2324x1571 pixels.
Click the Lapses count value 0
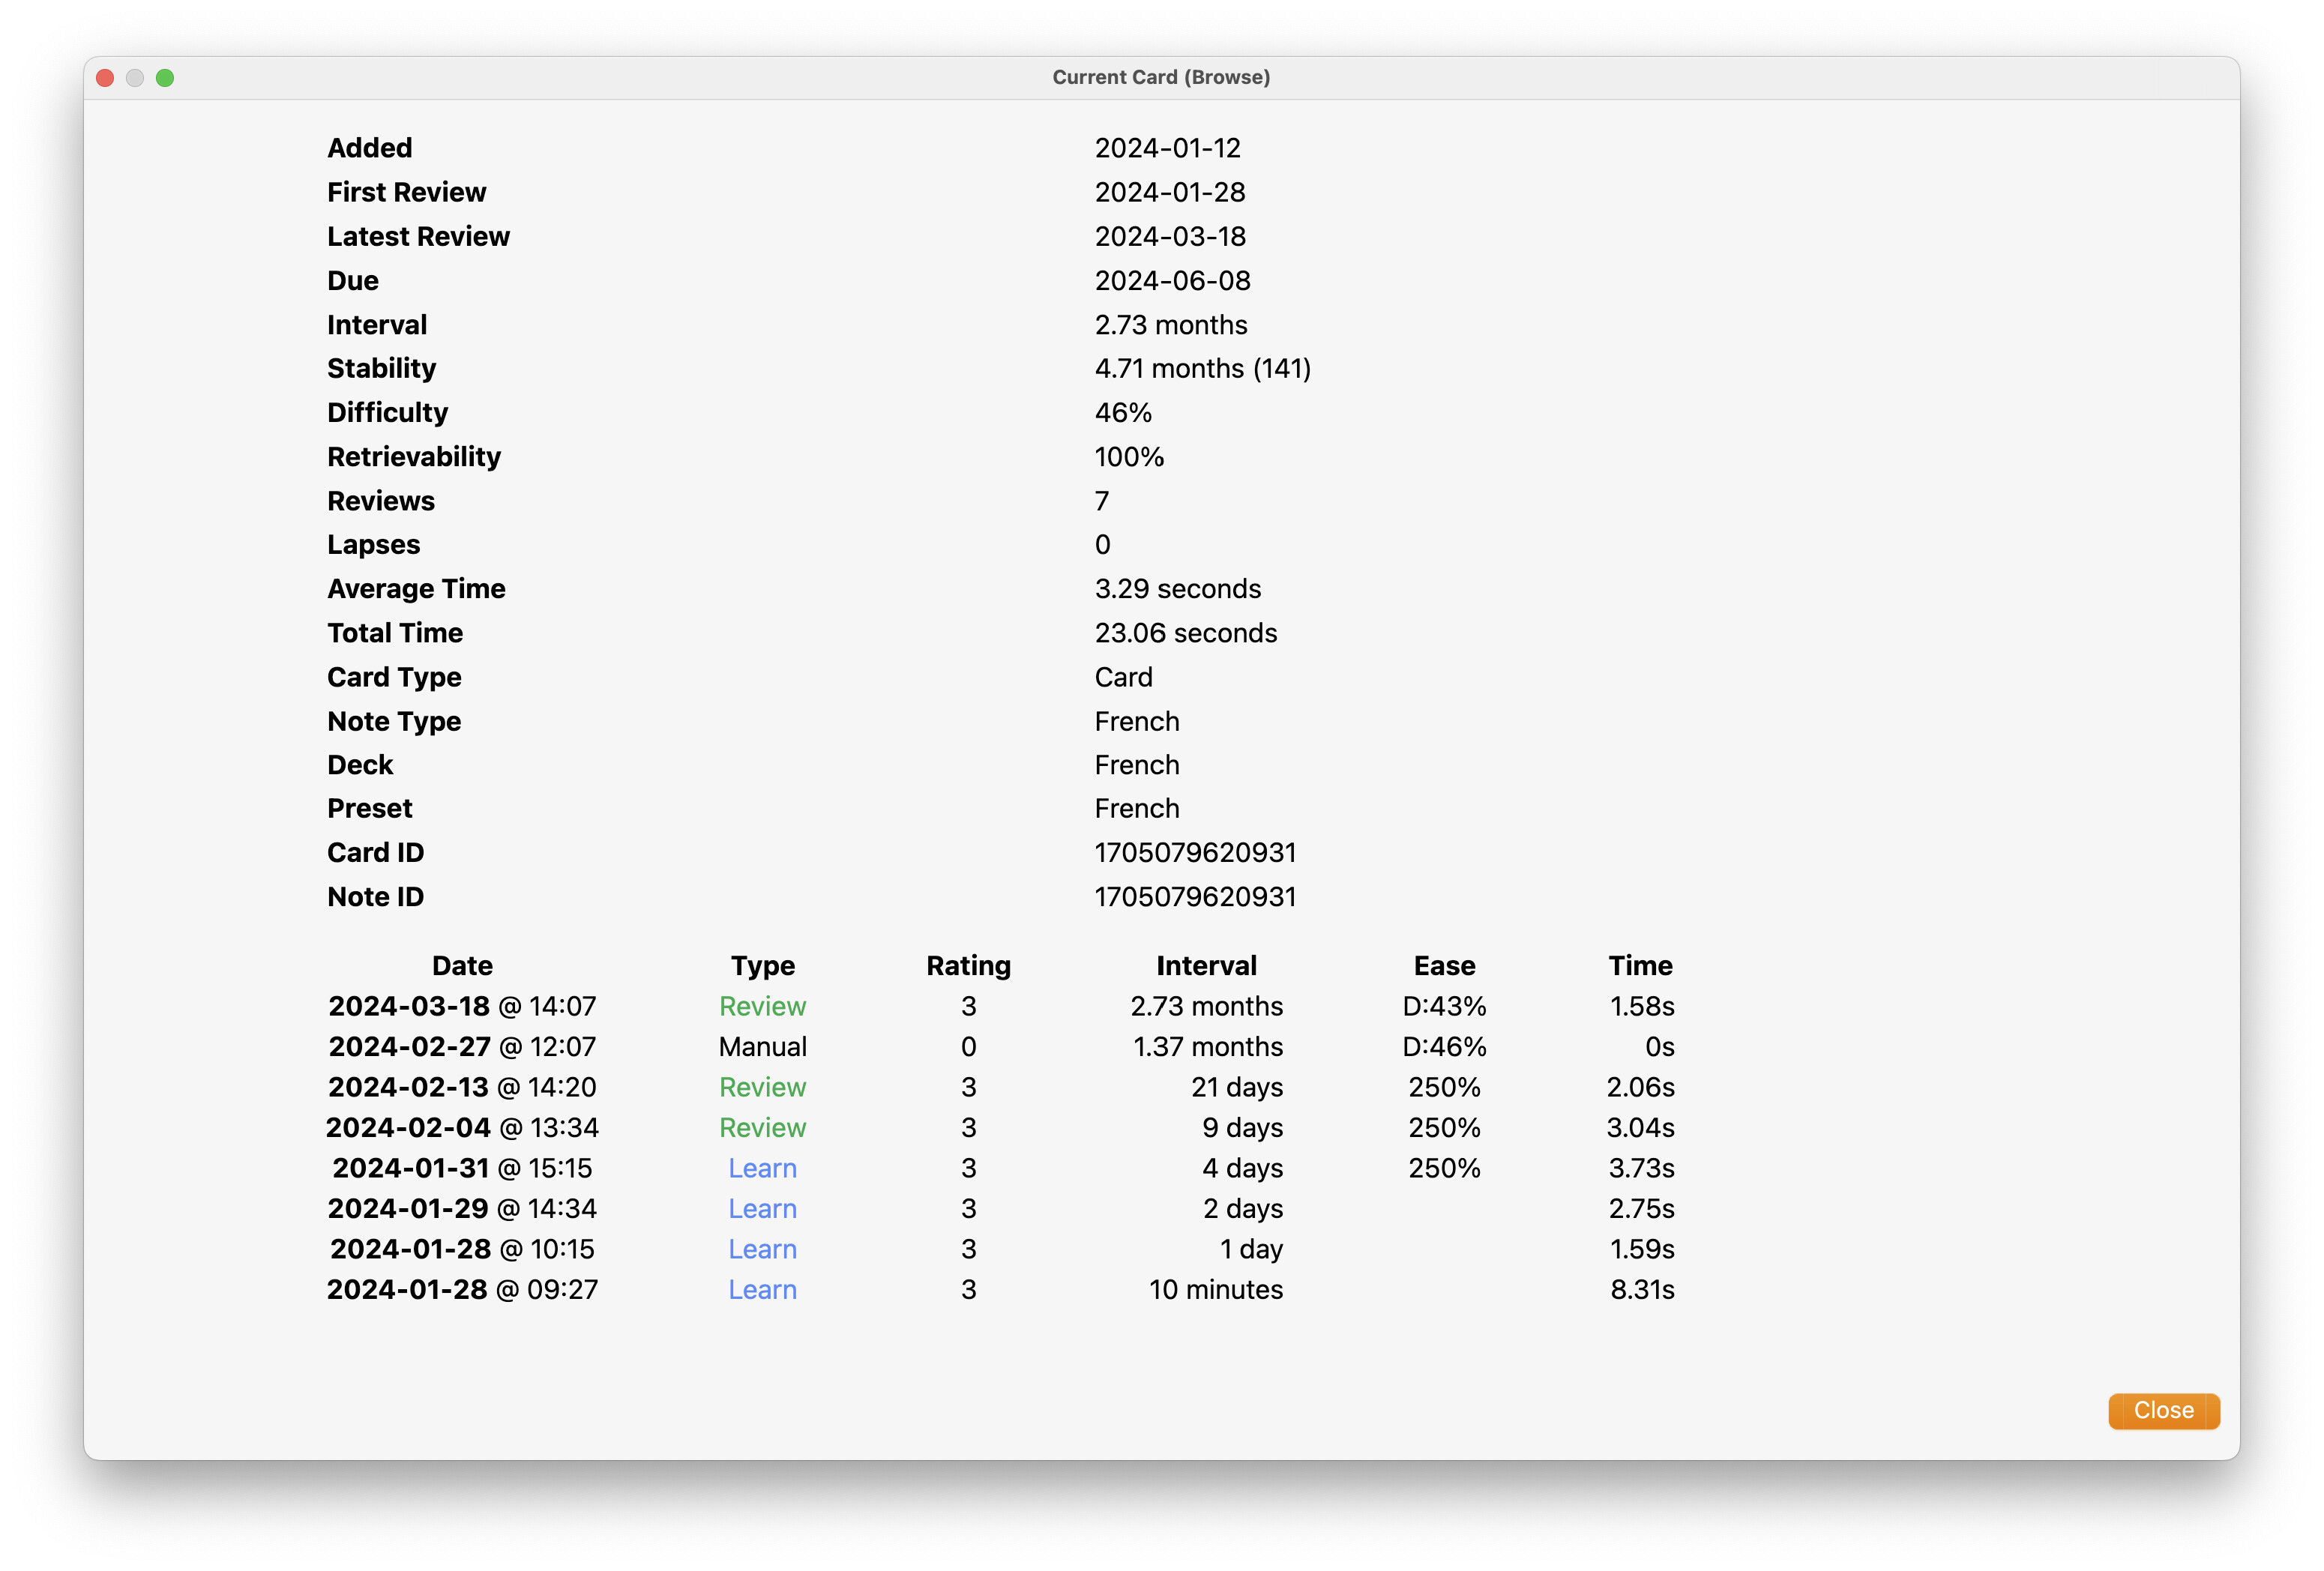1102,544
